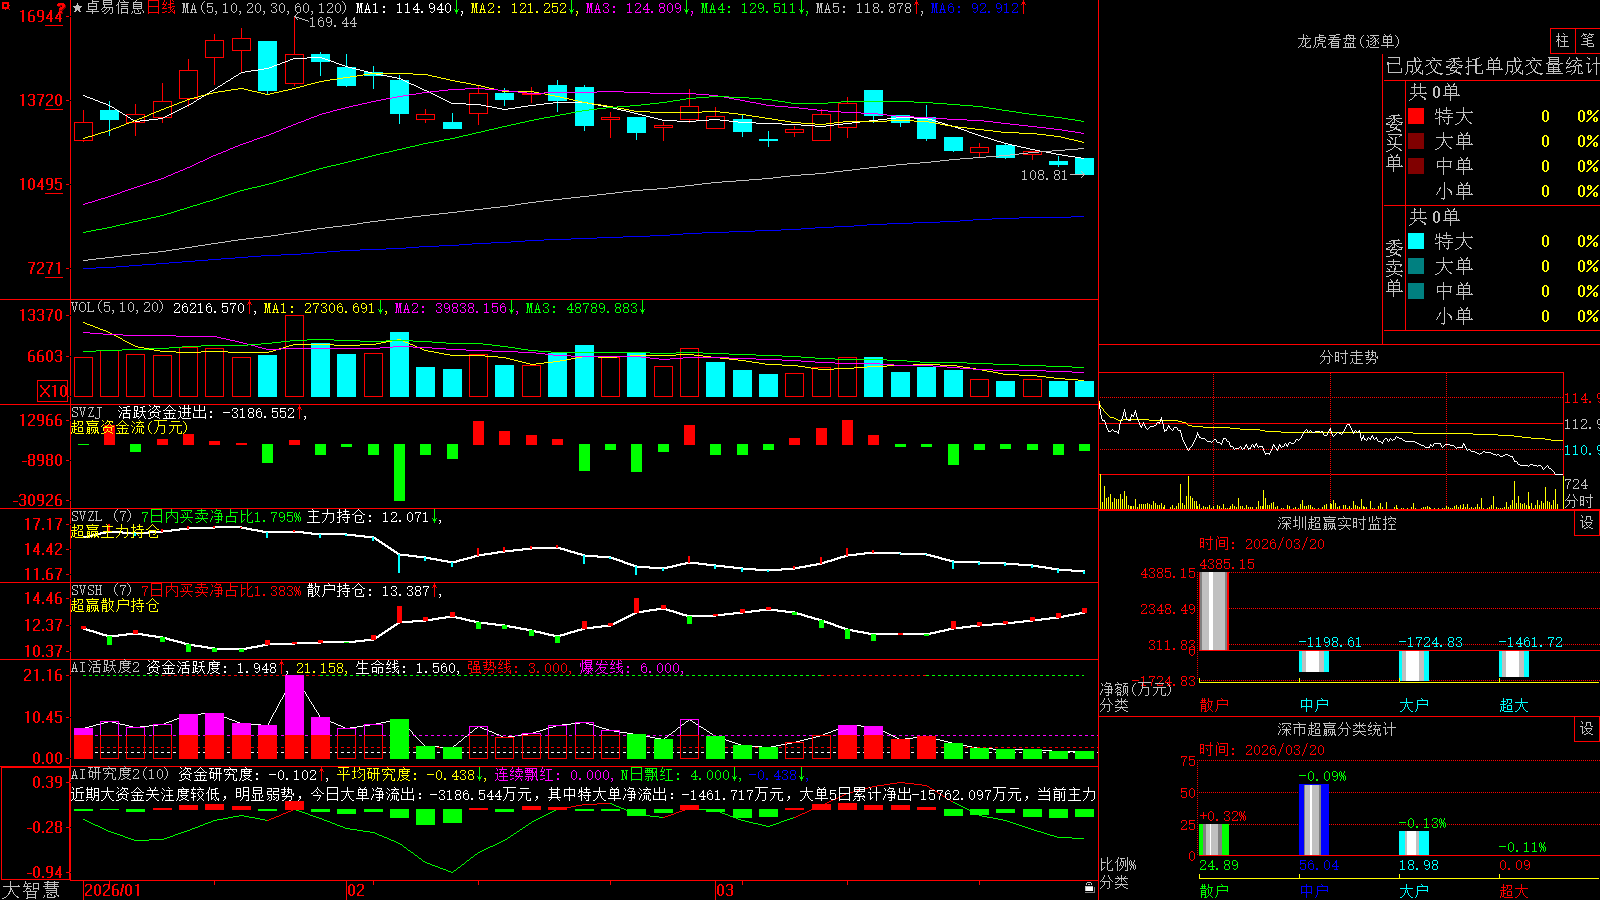Image resolution: width=1600 pixels, height=900 pixels.
Task: Click the lock icon at the bottom of the chart
Action: 1089,887
